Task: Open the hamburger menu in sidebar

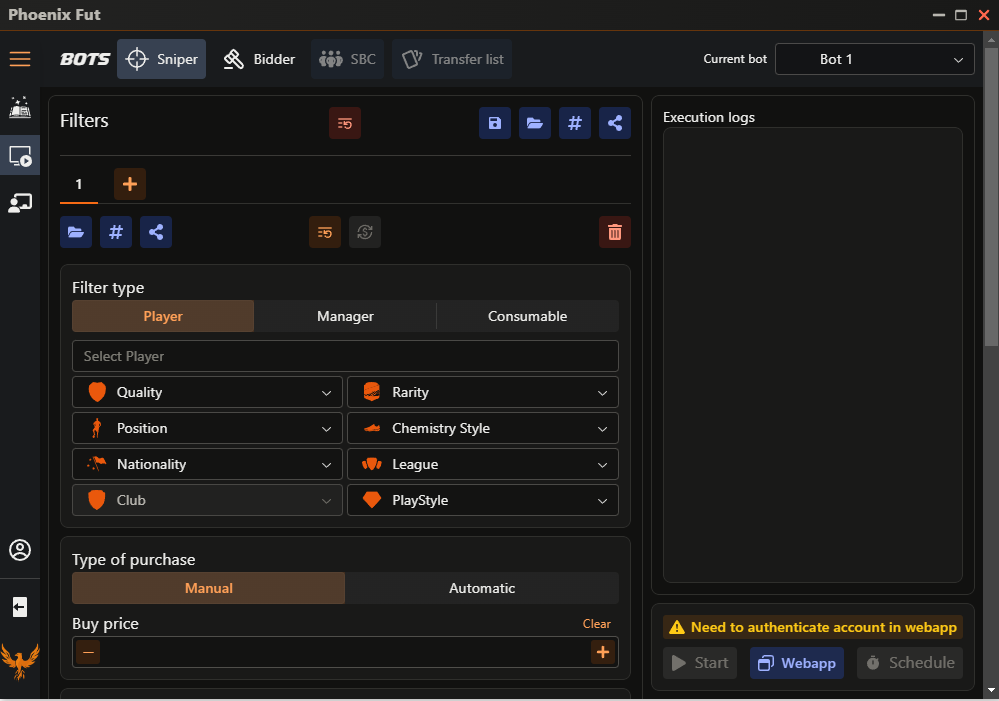Action: 20,59
